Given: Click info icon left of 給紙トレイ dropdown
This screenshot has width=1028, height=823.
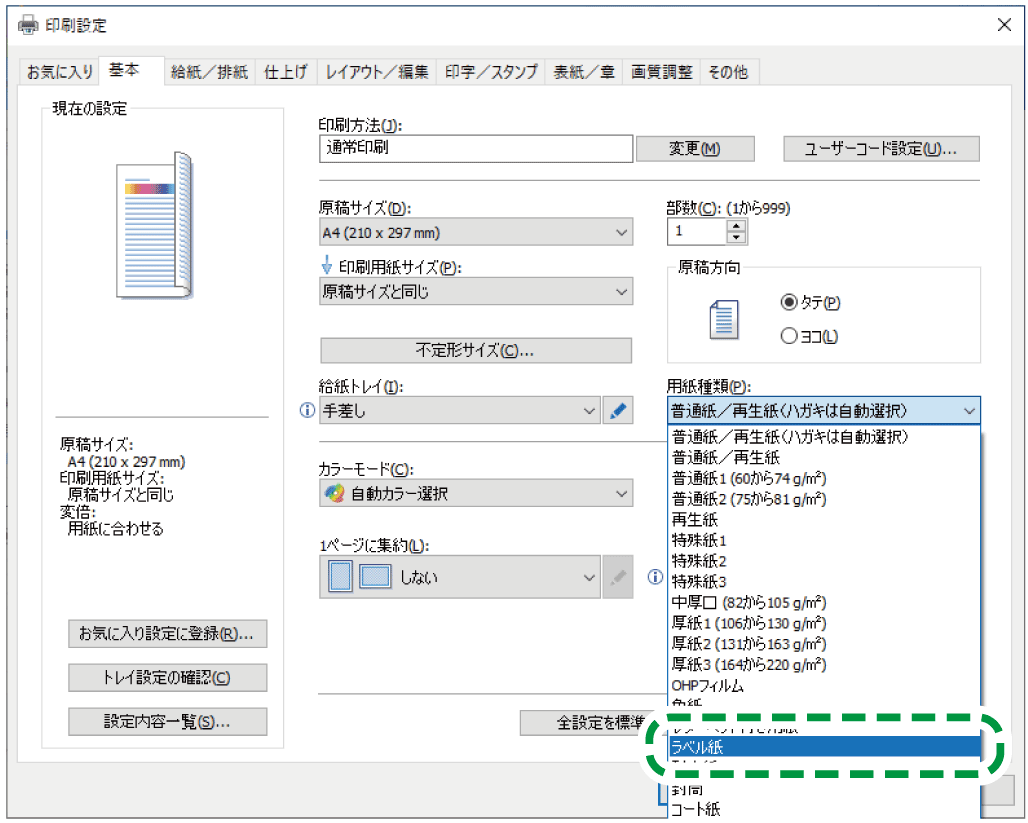Looking at the screenshot, I should (308, 411).
